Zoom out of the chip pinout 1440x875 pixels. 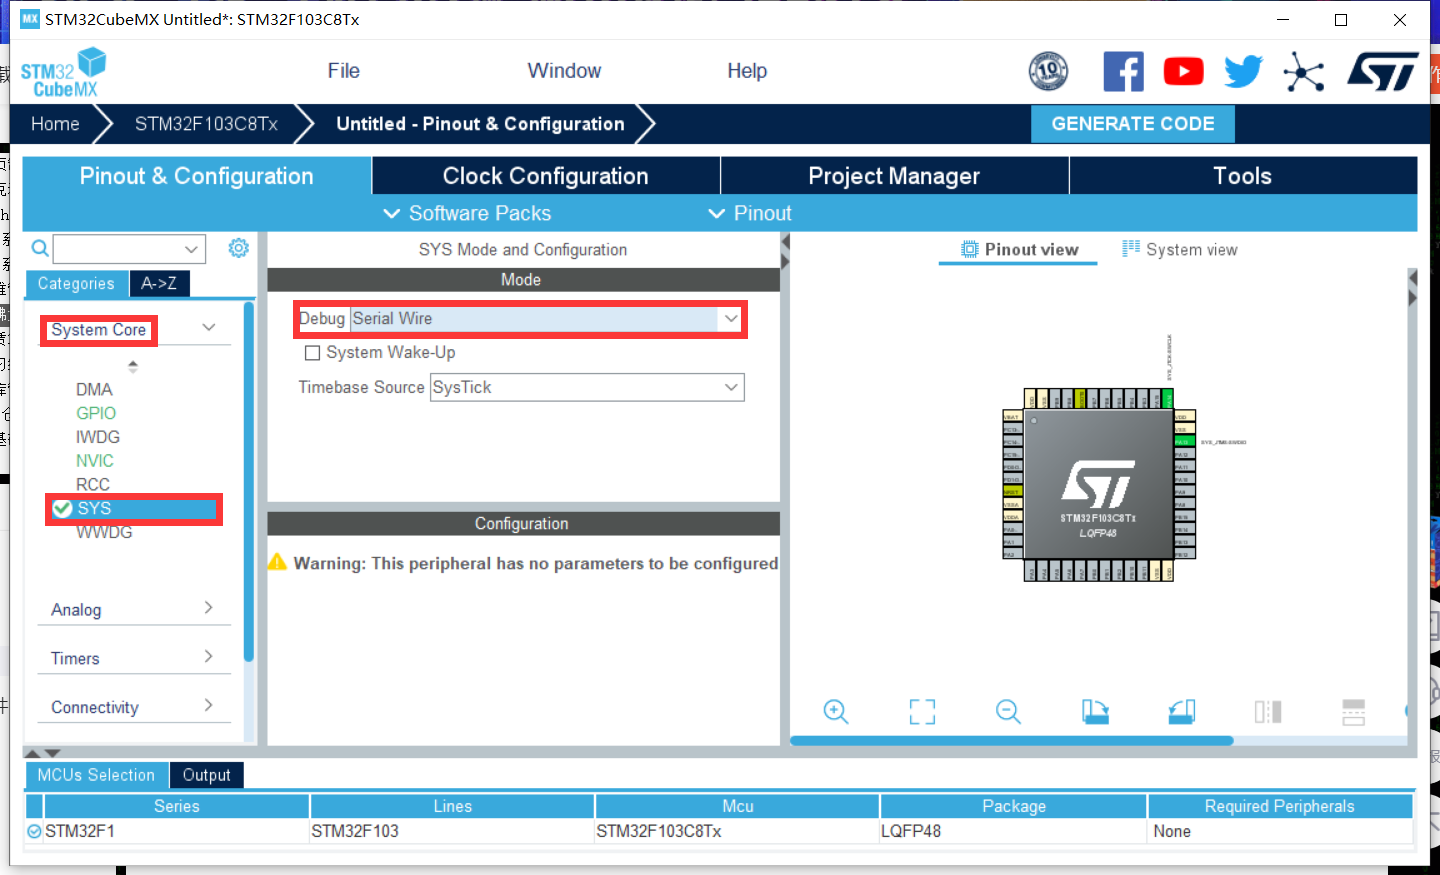coord(1008,712)
